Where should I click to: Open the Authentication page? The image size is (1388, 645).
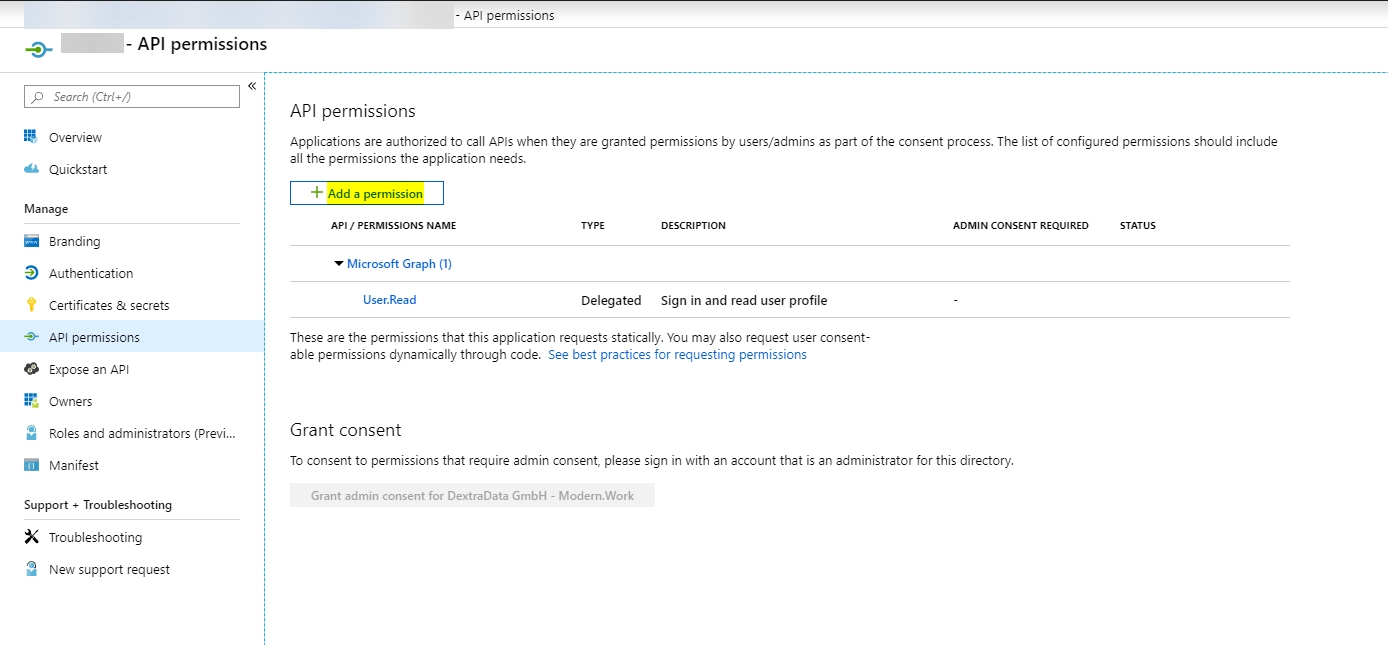[91, 273]
